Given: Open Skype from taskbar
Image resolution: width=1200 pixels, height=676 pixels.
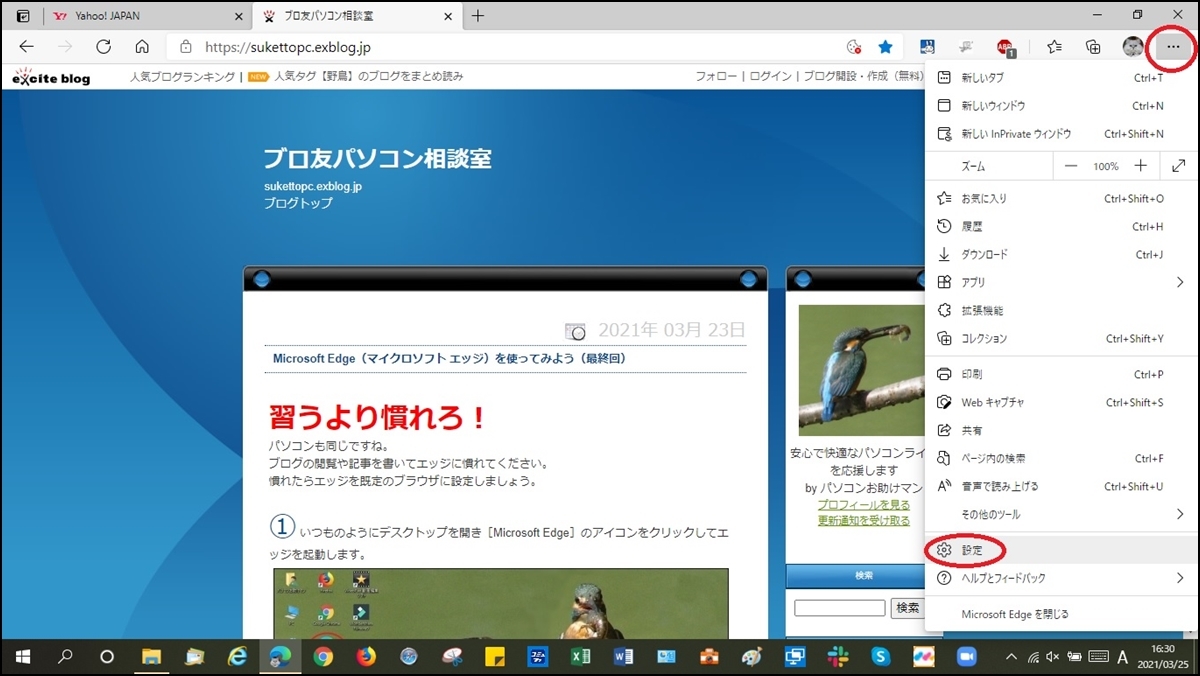Looking at the screenshot, I should 881,657.
